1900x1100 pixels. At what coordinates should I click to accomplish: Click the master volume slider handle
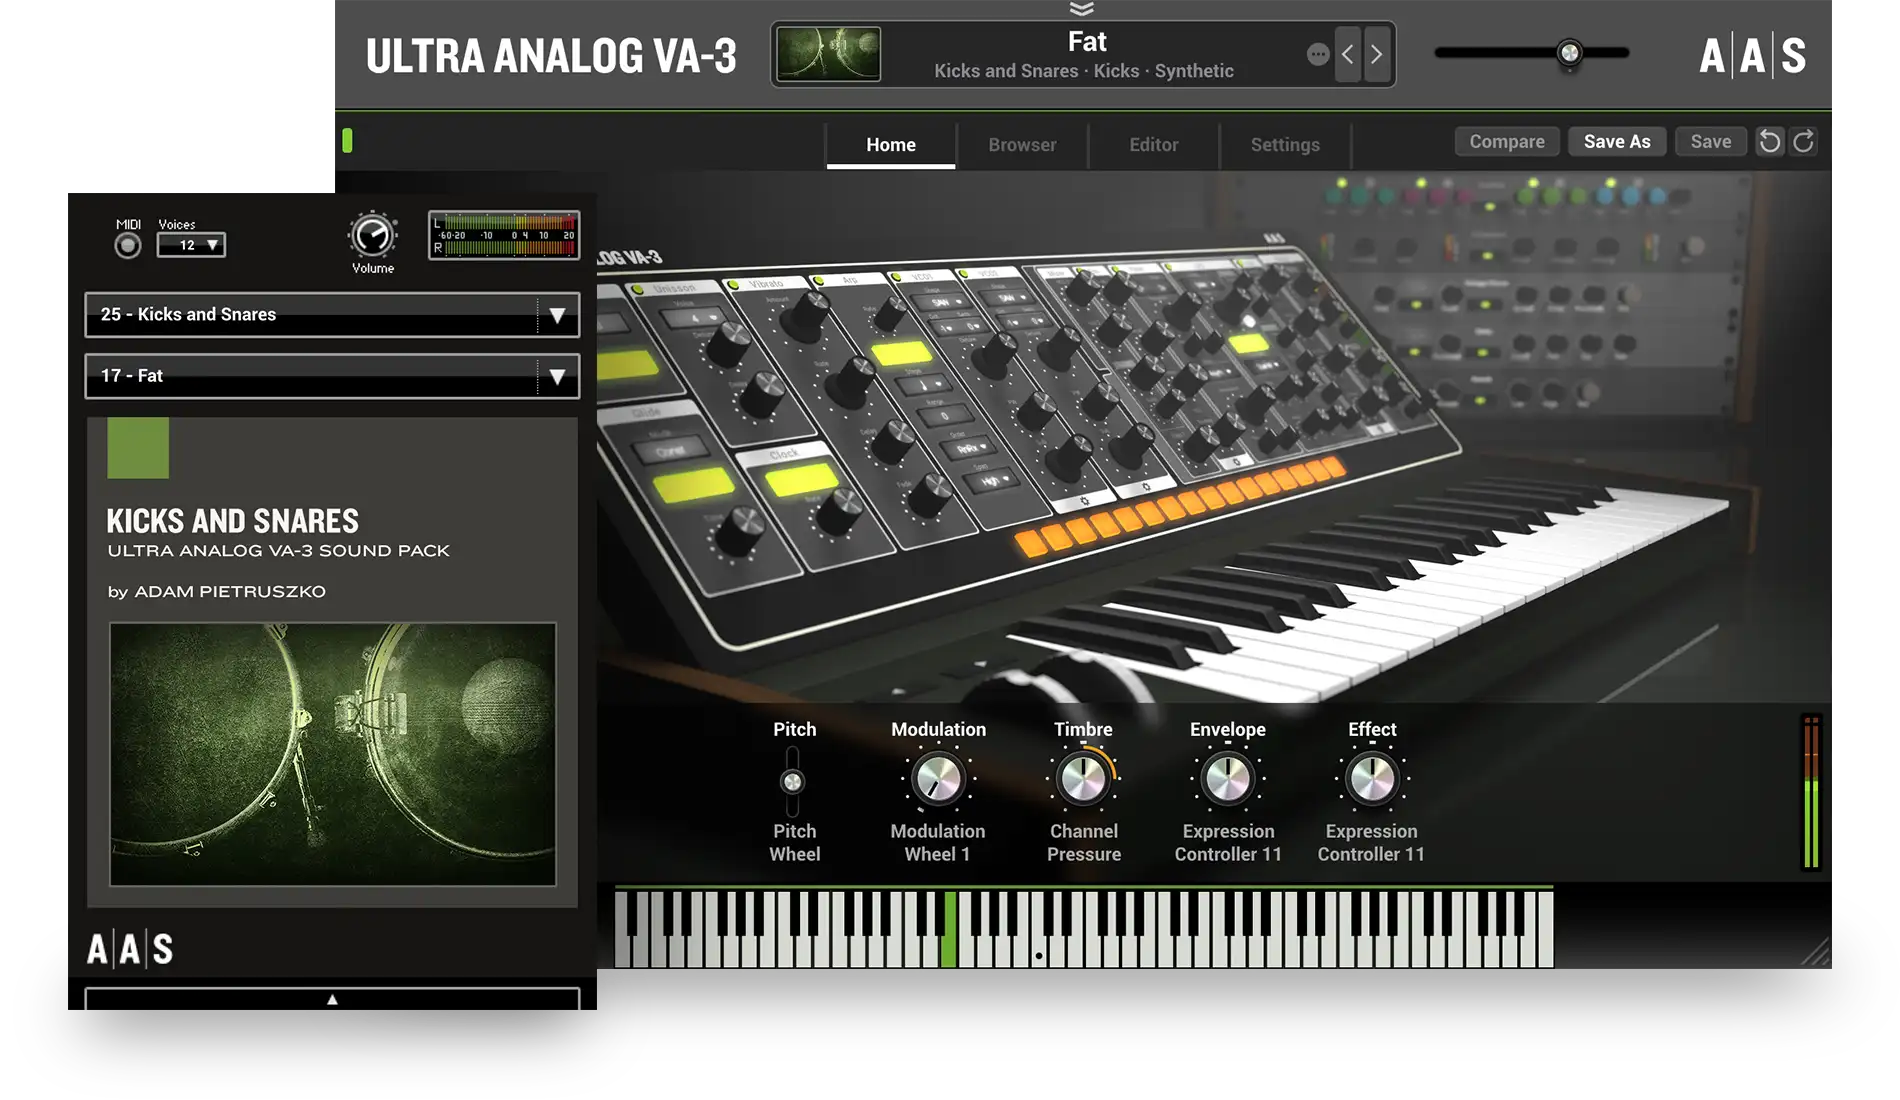(x=1569, y=53)
